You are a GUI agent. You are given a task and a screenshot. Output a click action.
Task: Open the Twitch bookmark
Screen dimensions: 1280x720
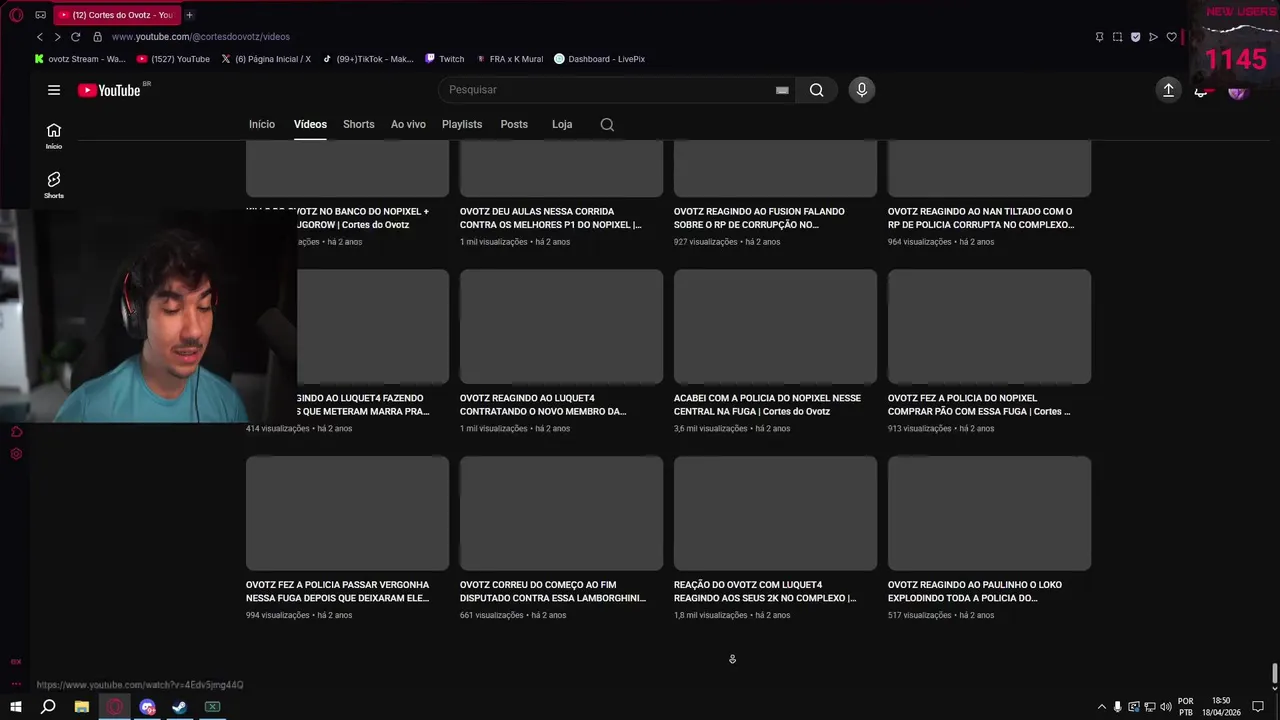tap(445, 59)
